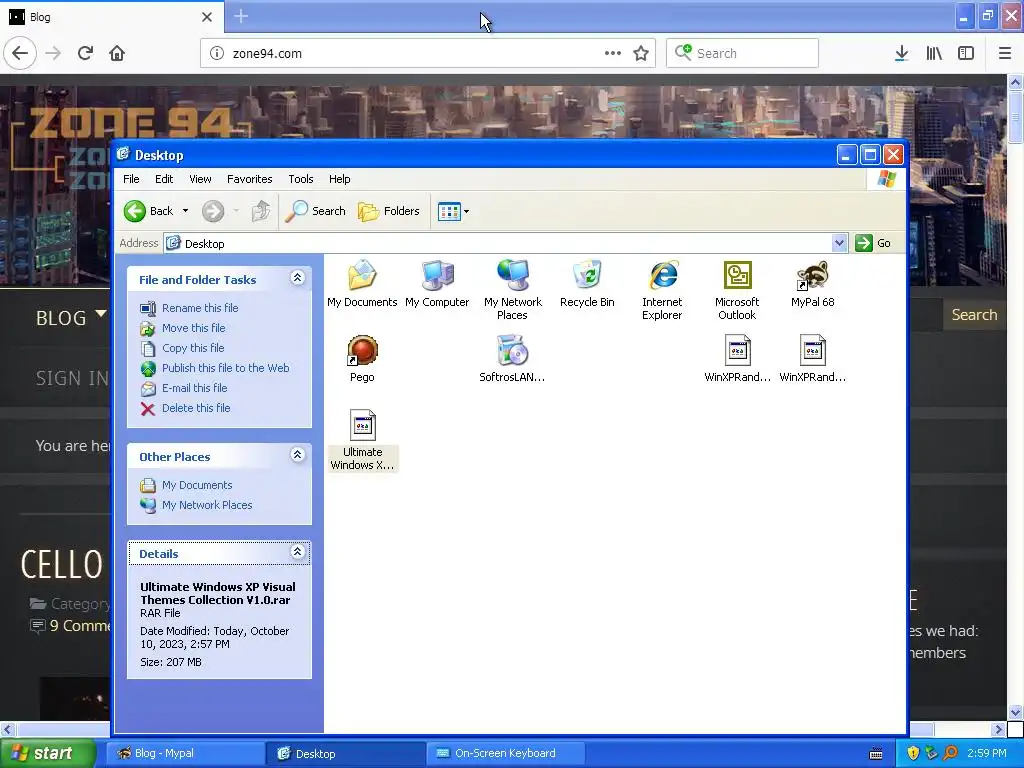Open the File menu
The width and height of the screenshot is (1024, 768).
coord(131,179)
